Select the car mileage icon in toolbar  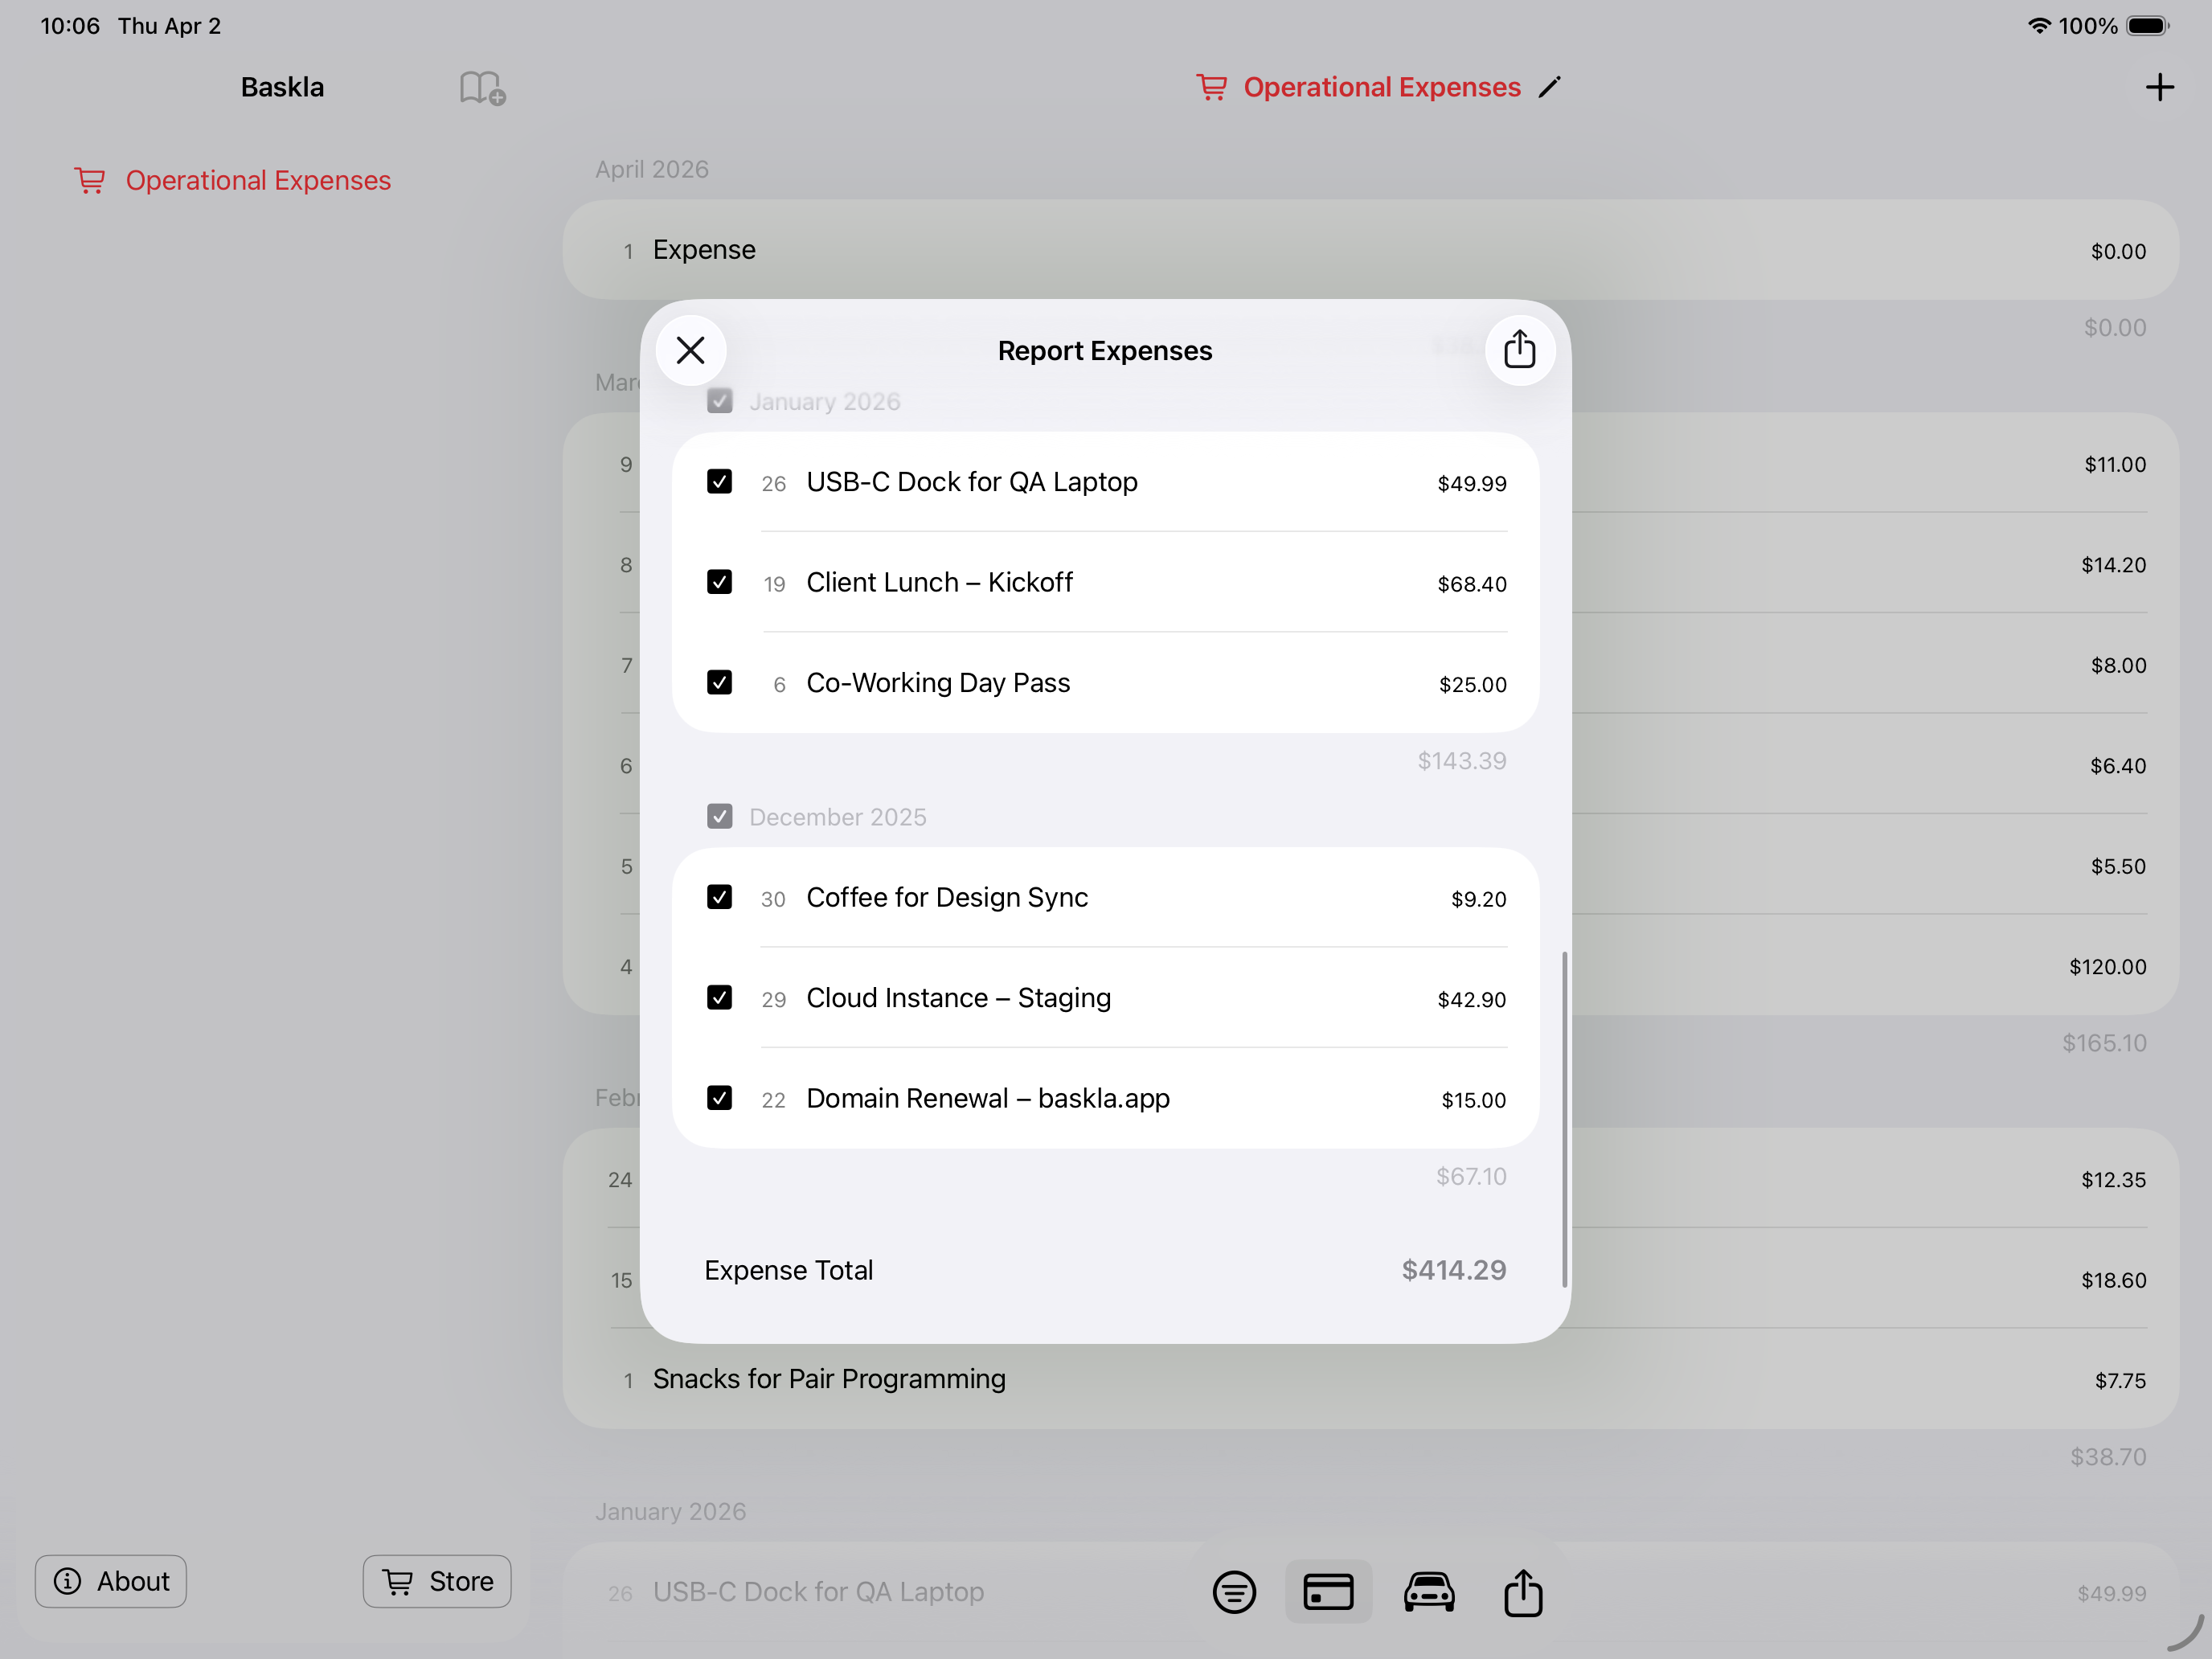click(x=1428, y=1591)
